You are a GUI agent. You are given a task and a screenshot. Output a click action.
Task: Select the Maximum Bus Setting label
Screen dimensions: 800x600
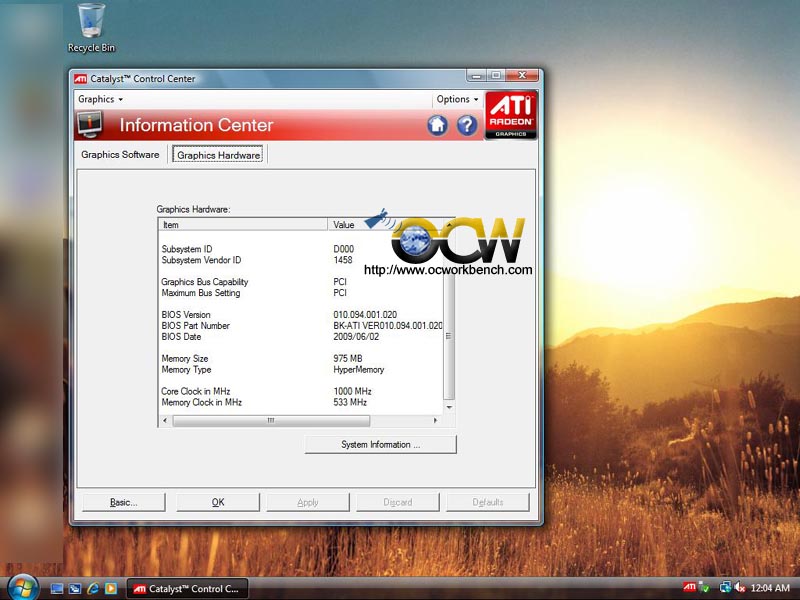click(x=201, y=293)
